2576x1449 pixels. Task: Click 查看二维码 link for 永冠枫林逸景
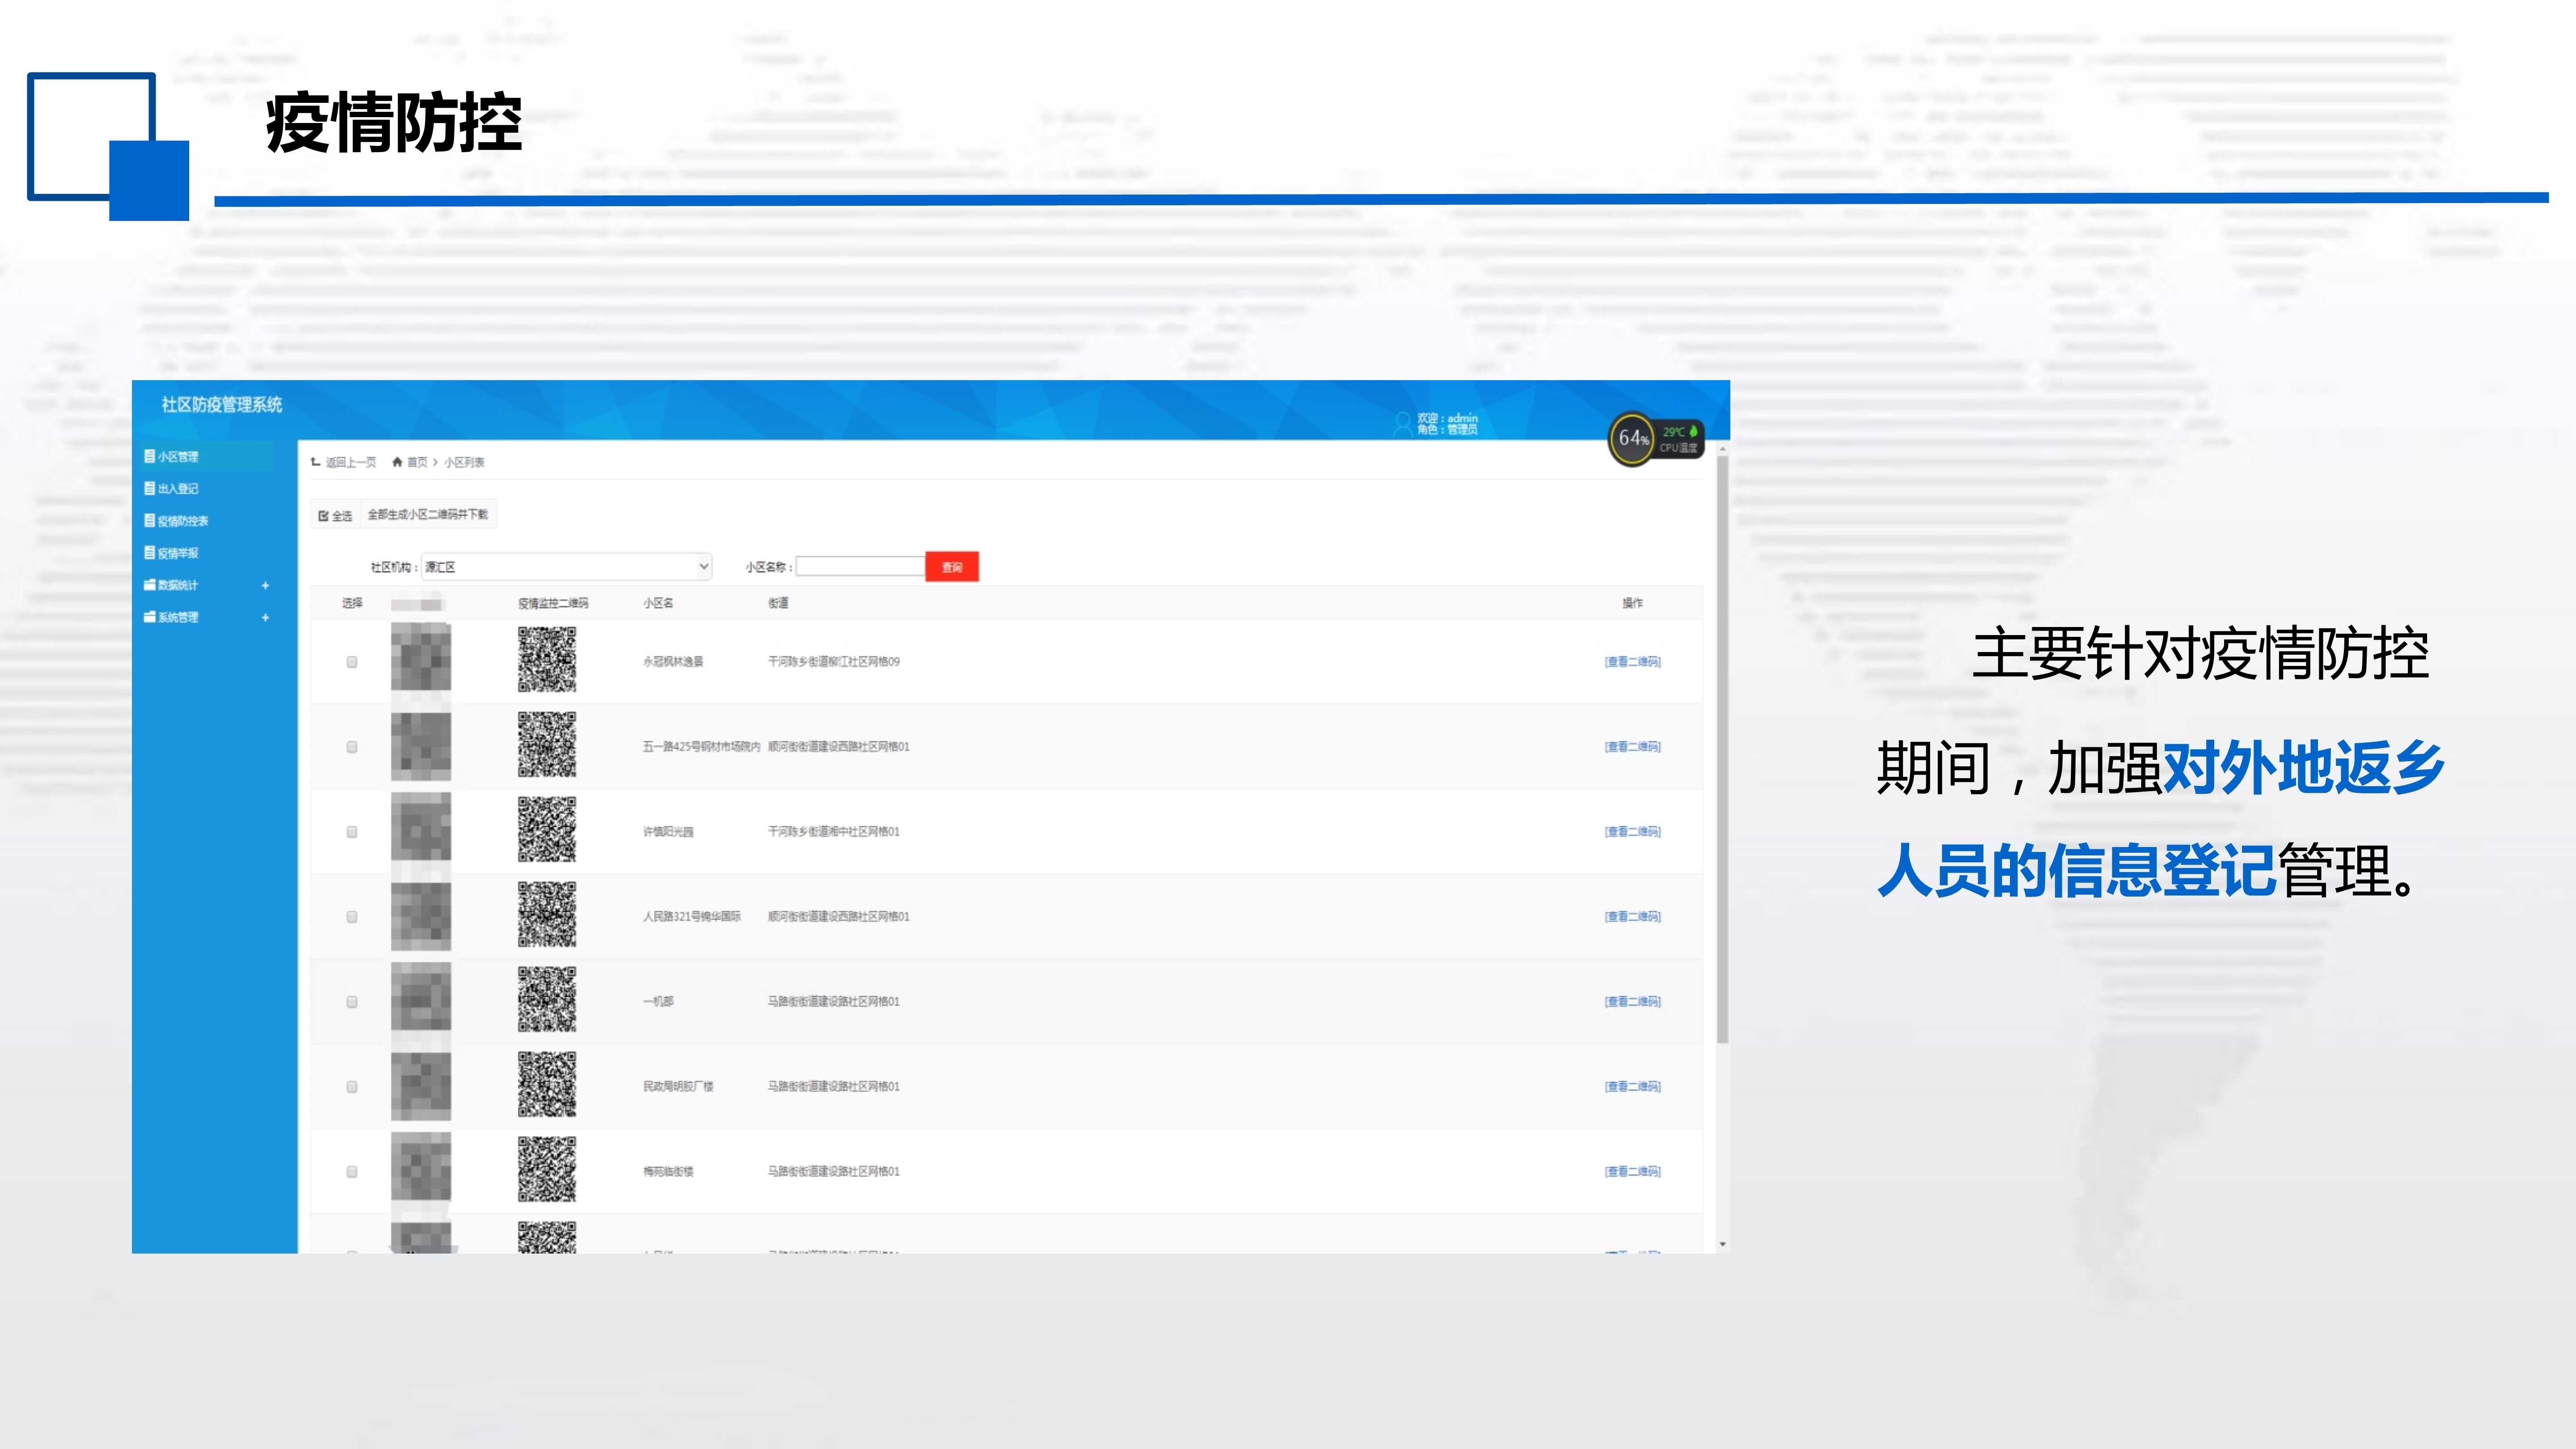tap(1632, 662)
